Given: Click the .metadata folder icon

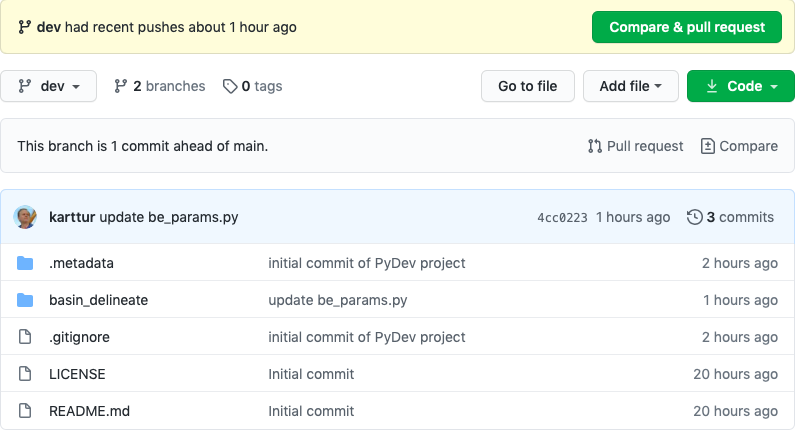Looking at the screenshot, I should coord(26,264).
